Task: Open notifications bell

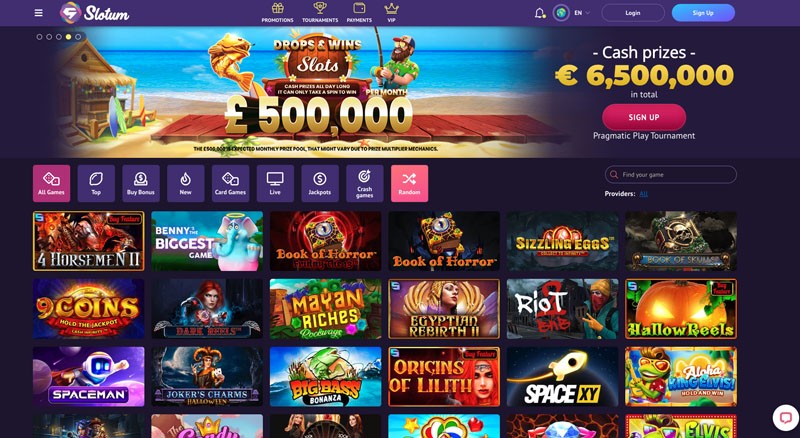Action: tap(540, 13)
